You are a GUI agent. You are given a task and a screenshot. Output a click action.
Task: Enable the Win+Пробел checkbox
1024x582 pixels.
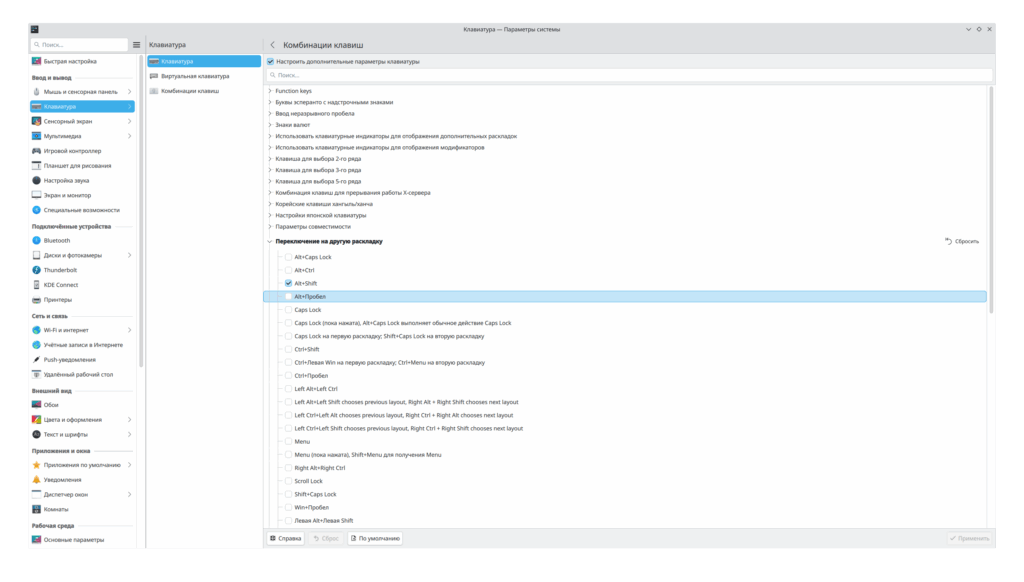pyautogui.click(x=289, y=508)
